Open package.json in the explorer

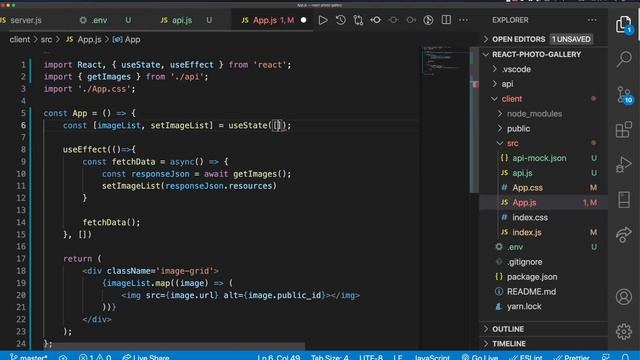[543, 277]
